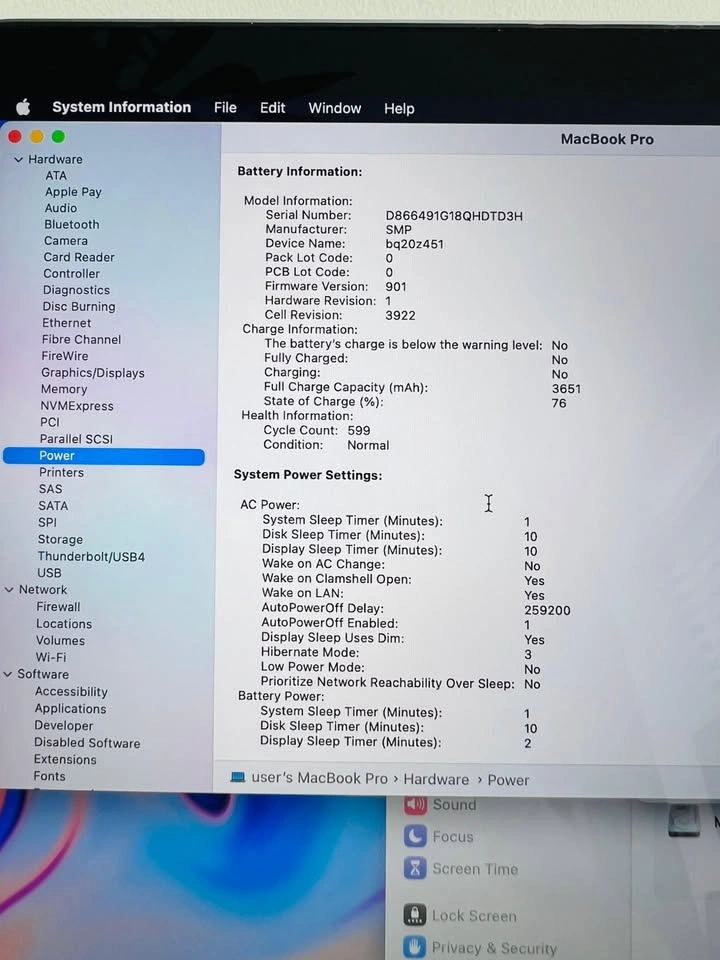Click Hardware in the path bar

436,780
